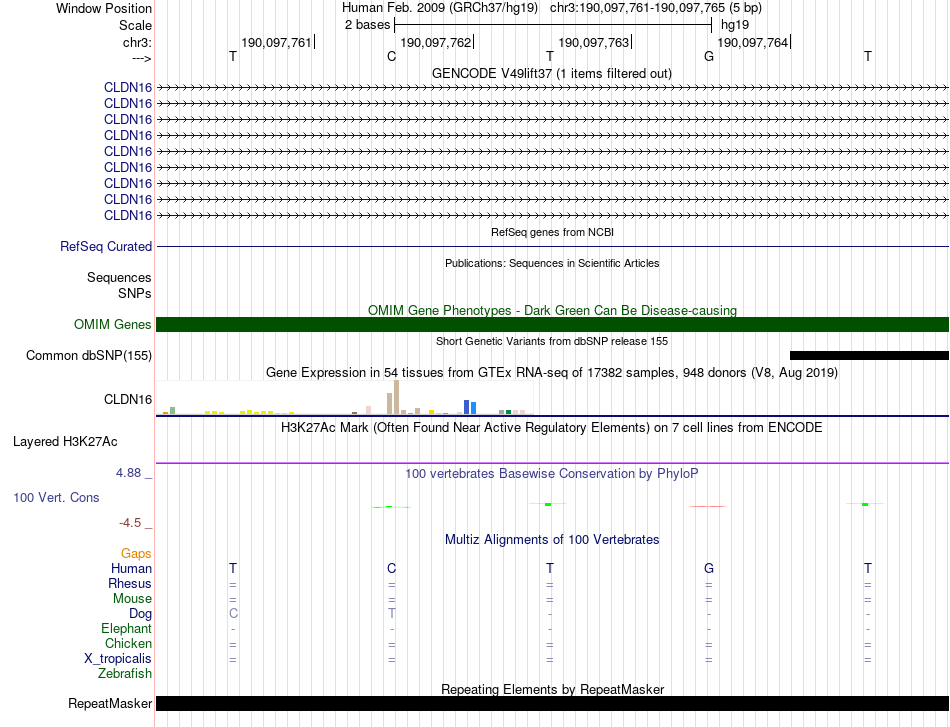The height and width of the screenshot is (727, 950).
Task: Click the RefSeq Curated gene line
Action: [x=553, y=247]
